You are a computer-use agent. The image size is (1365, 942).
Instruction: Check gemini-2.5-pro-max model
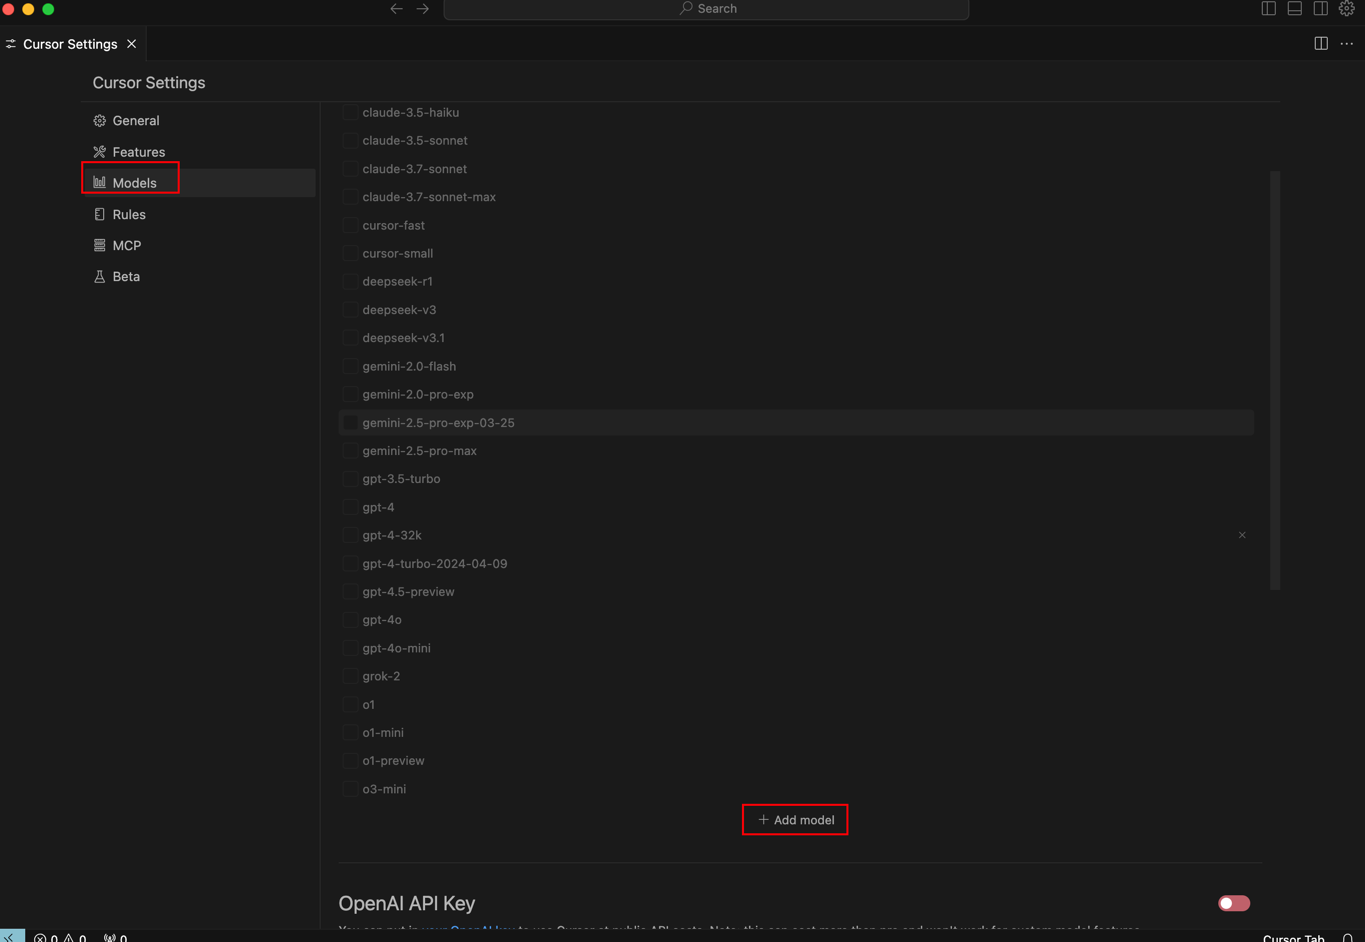[350, 451]
